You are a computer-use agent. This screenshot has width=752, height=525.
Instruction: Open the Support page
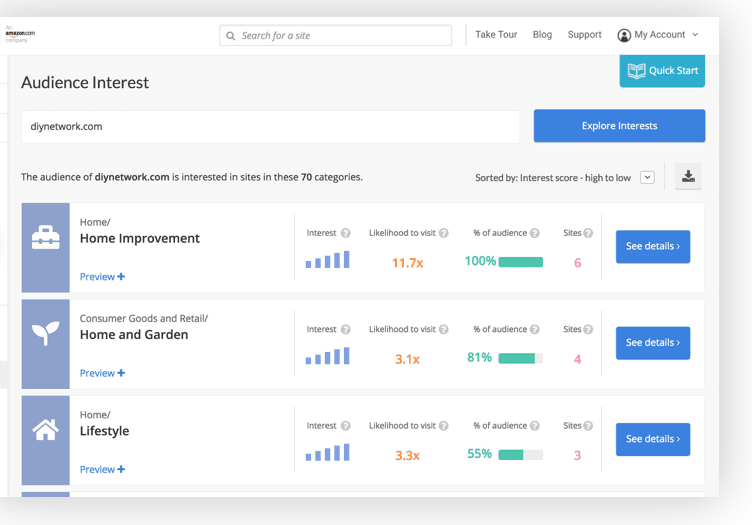coord(584,35)
